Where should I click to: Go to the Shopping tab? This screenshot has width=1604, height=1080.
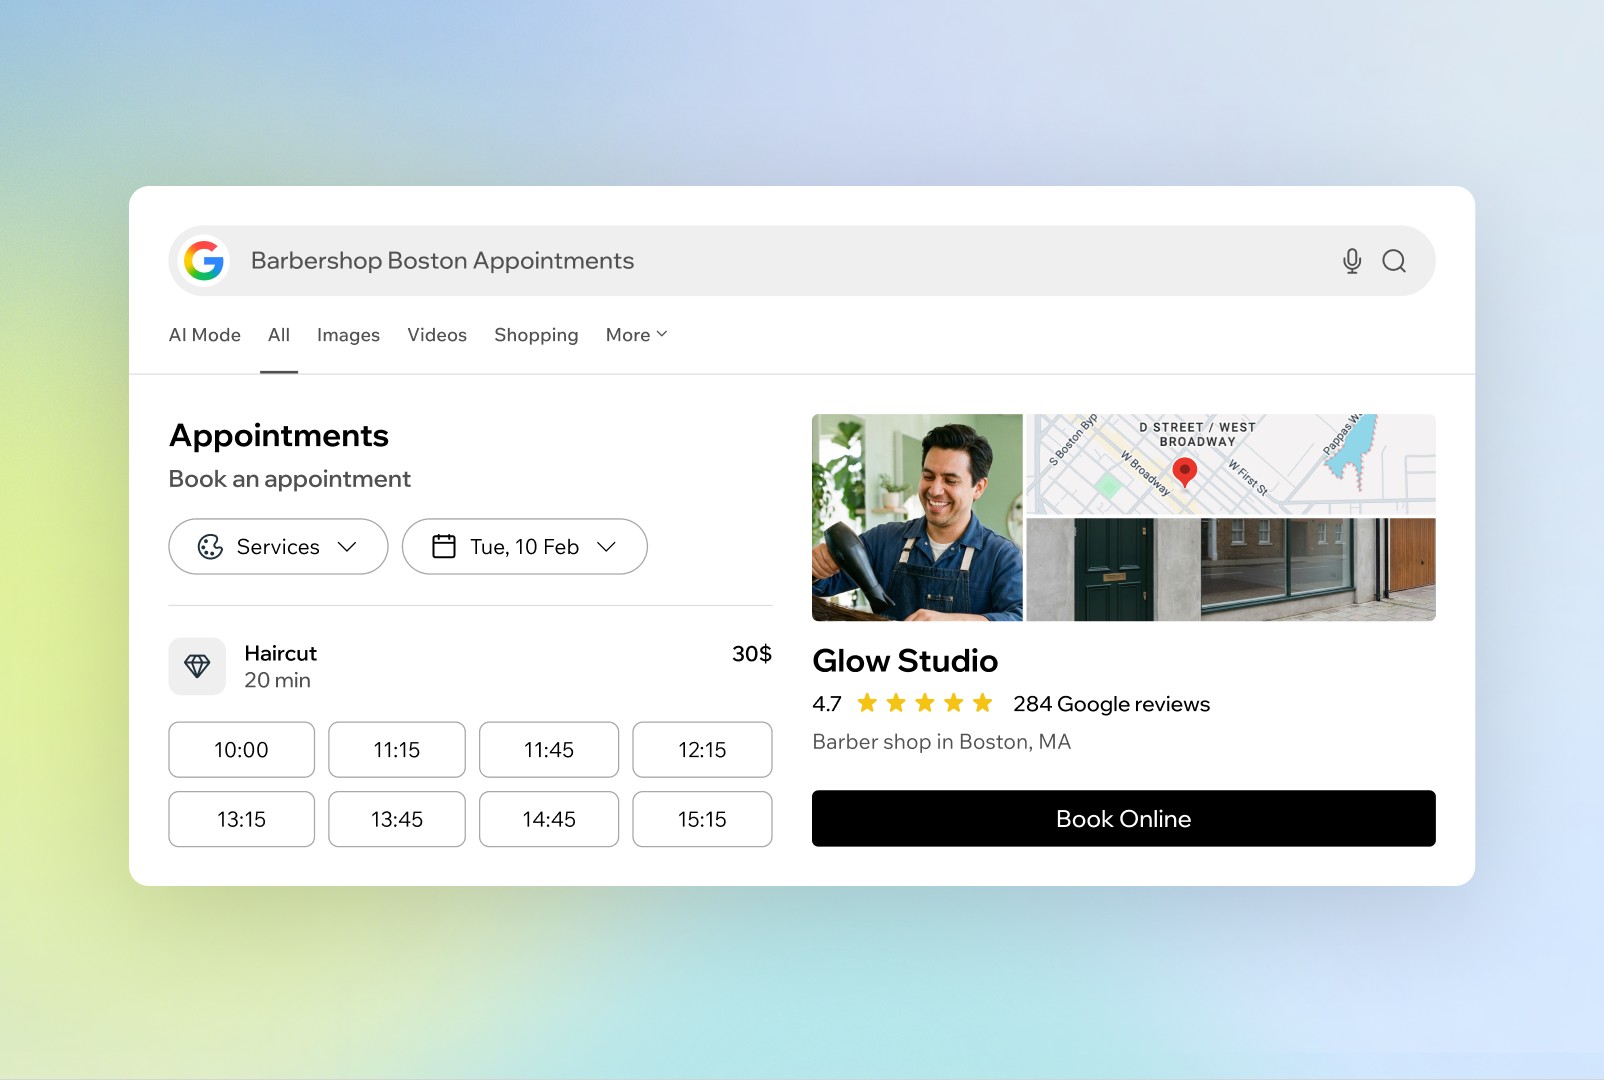(536, 335)
